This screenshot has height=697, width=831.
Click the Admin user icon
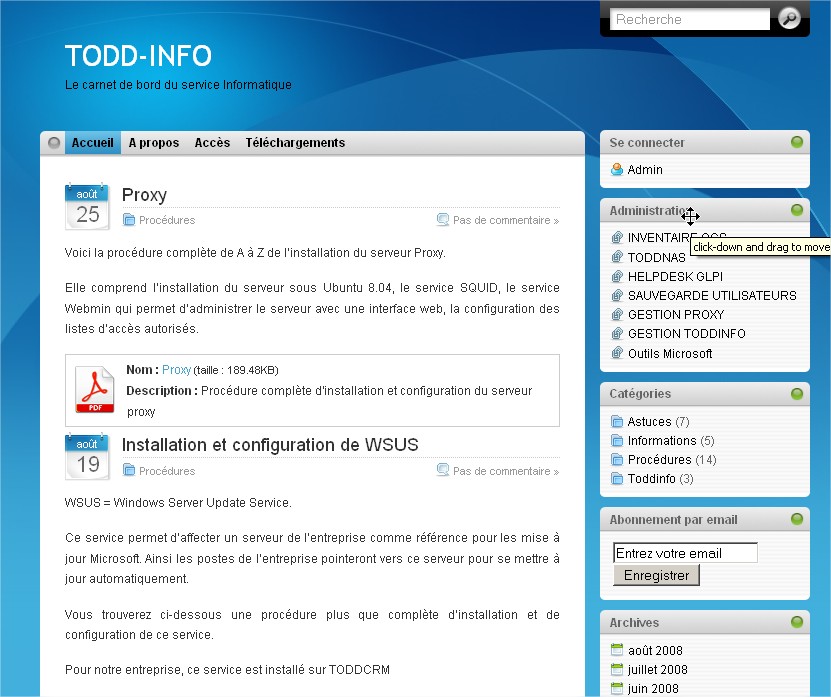point(616,169)
